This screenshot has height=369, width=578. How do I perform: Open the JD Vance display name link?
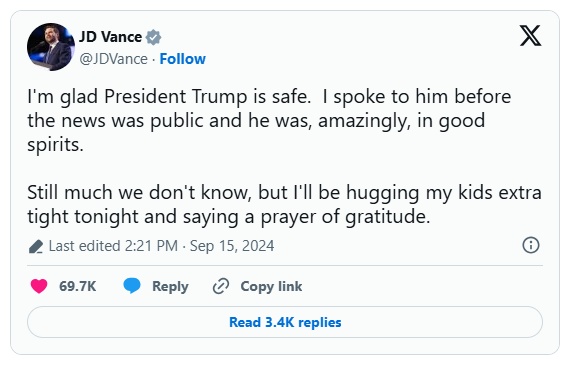click(110, 37)
